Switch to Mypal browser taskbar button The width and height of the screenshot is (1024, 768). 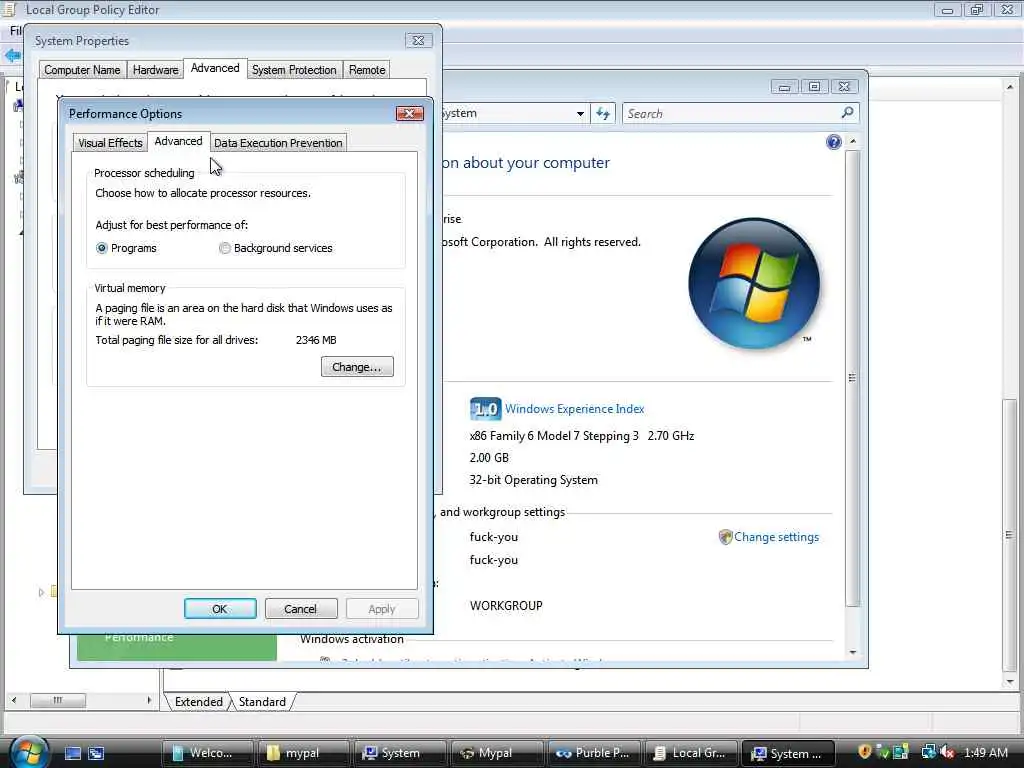[496, 753]
